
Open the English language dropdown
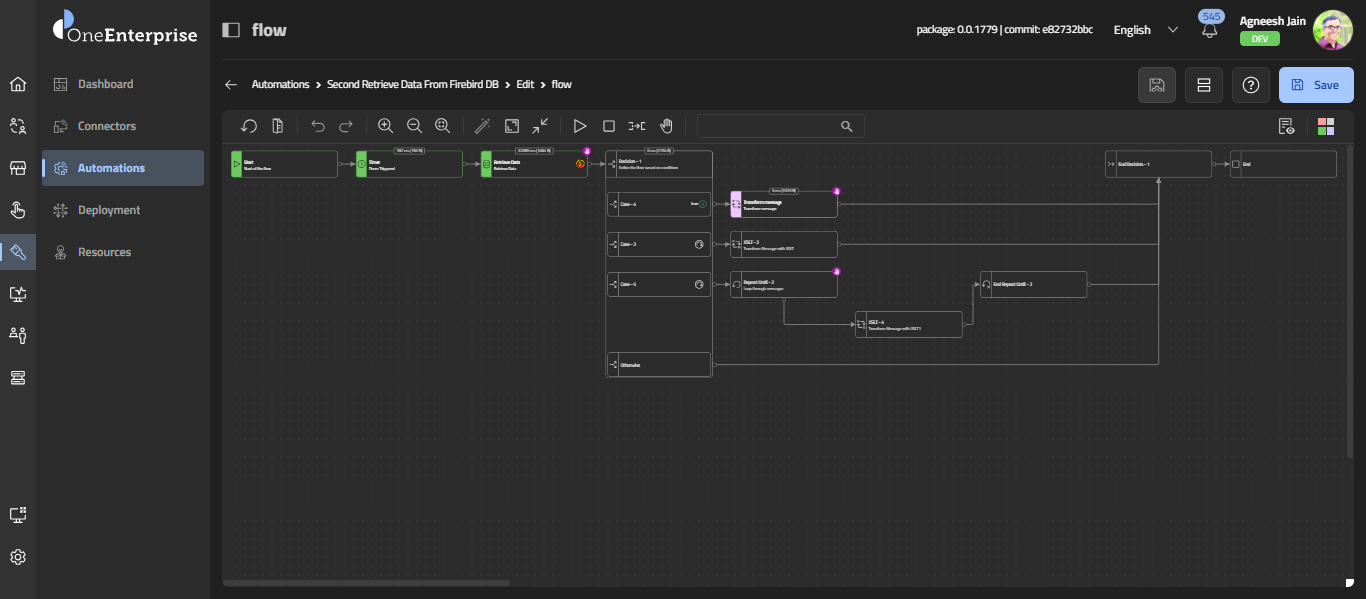tap(1145, 30)
